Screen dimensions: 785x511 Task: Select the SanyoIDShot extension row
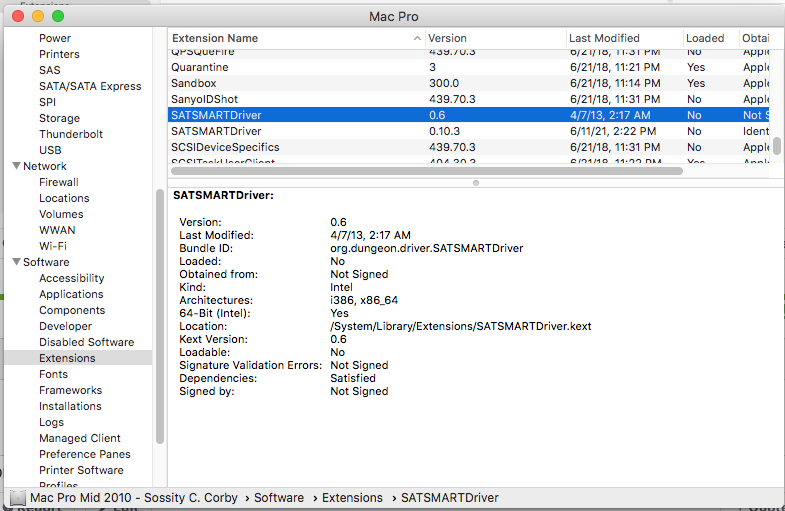pos(470,99)
